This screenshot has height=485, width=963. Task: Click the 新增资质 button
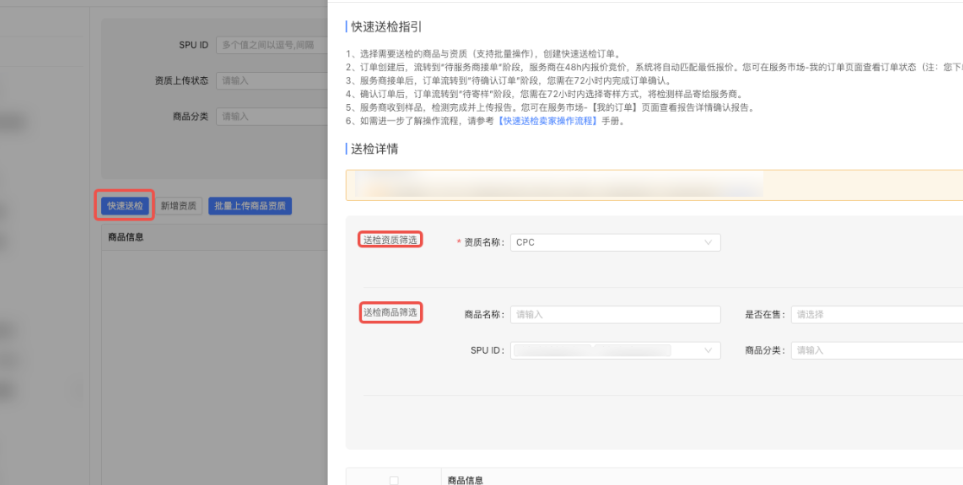[x=178, y=206]
